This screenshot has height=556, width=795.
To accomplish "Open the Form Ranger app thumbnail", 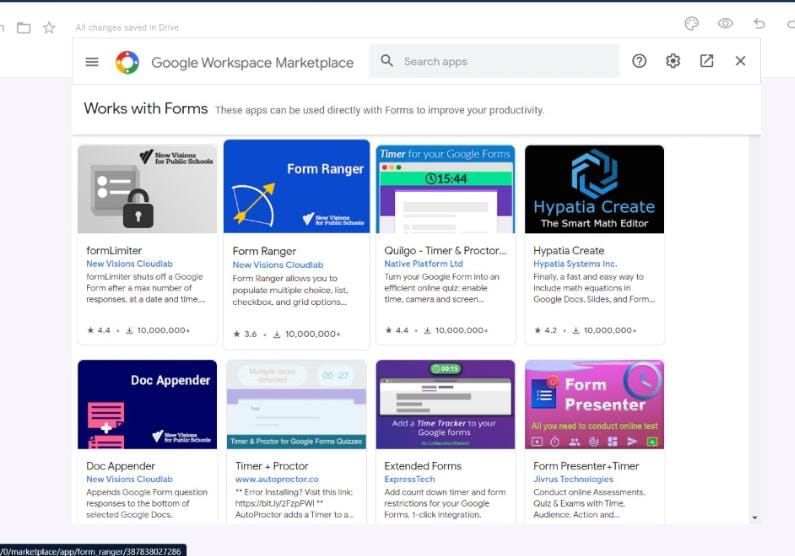I will (297, 187).
